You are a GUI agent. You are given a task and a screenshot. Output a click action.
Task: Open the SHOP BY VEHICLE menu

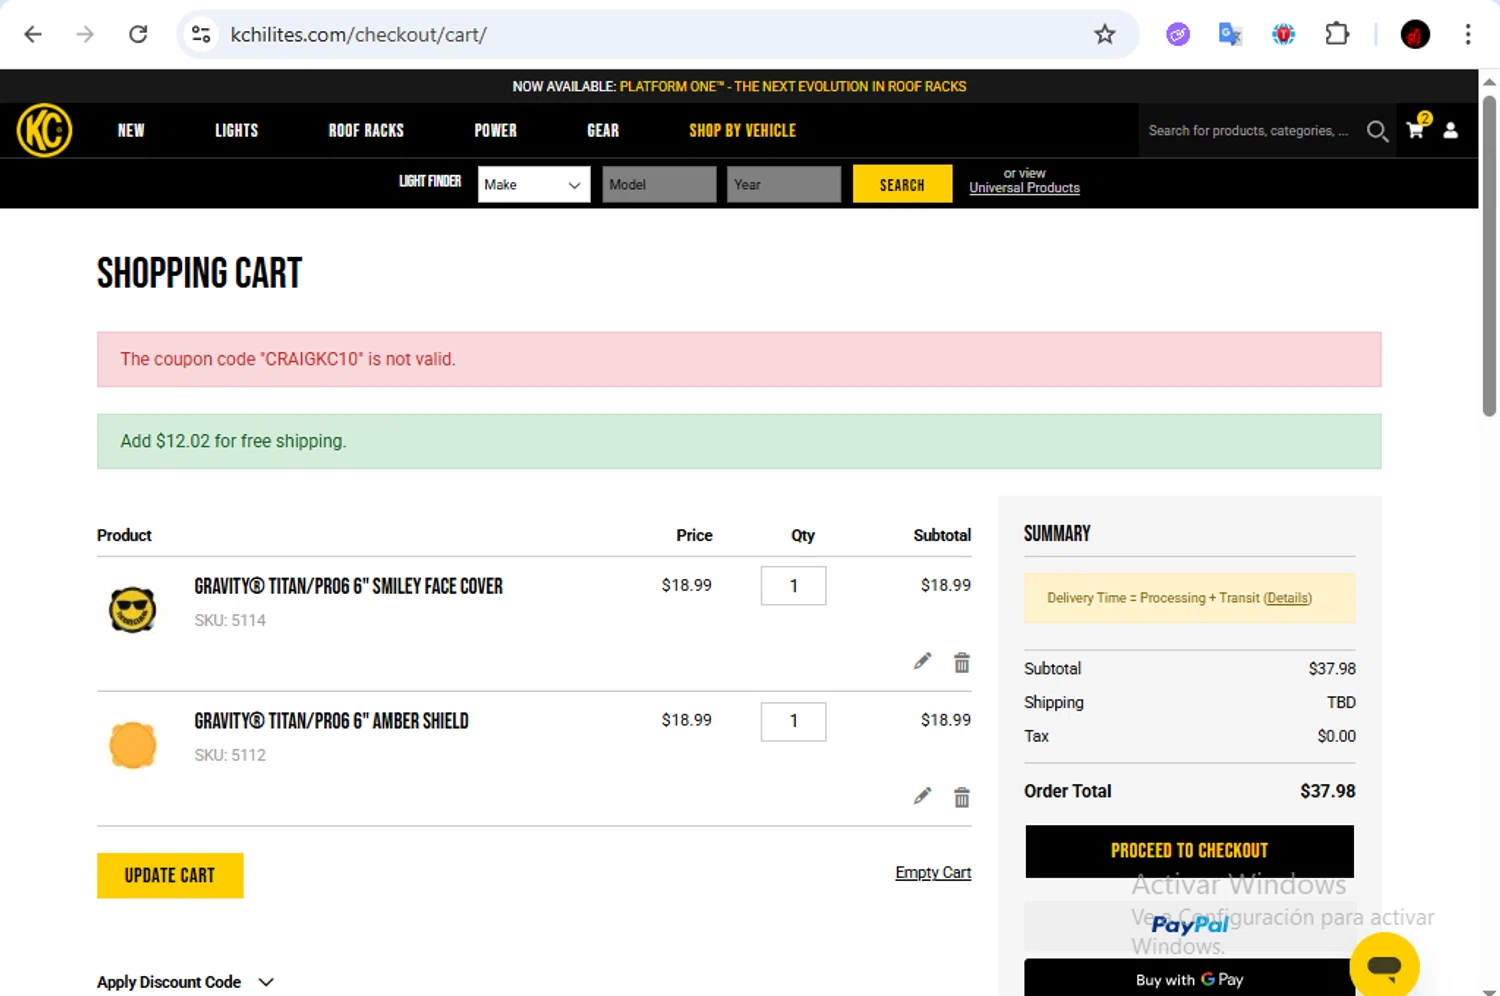click(x=742, y=130)
